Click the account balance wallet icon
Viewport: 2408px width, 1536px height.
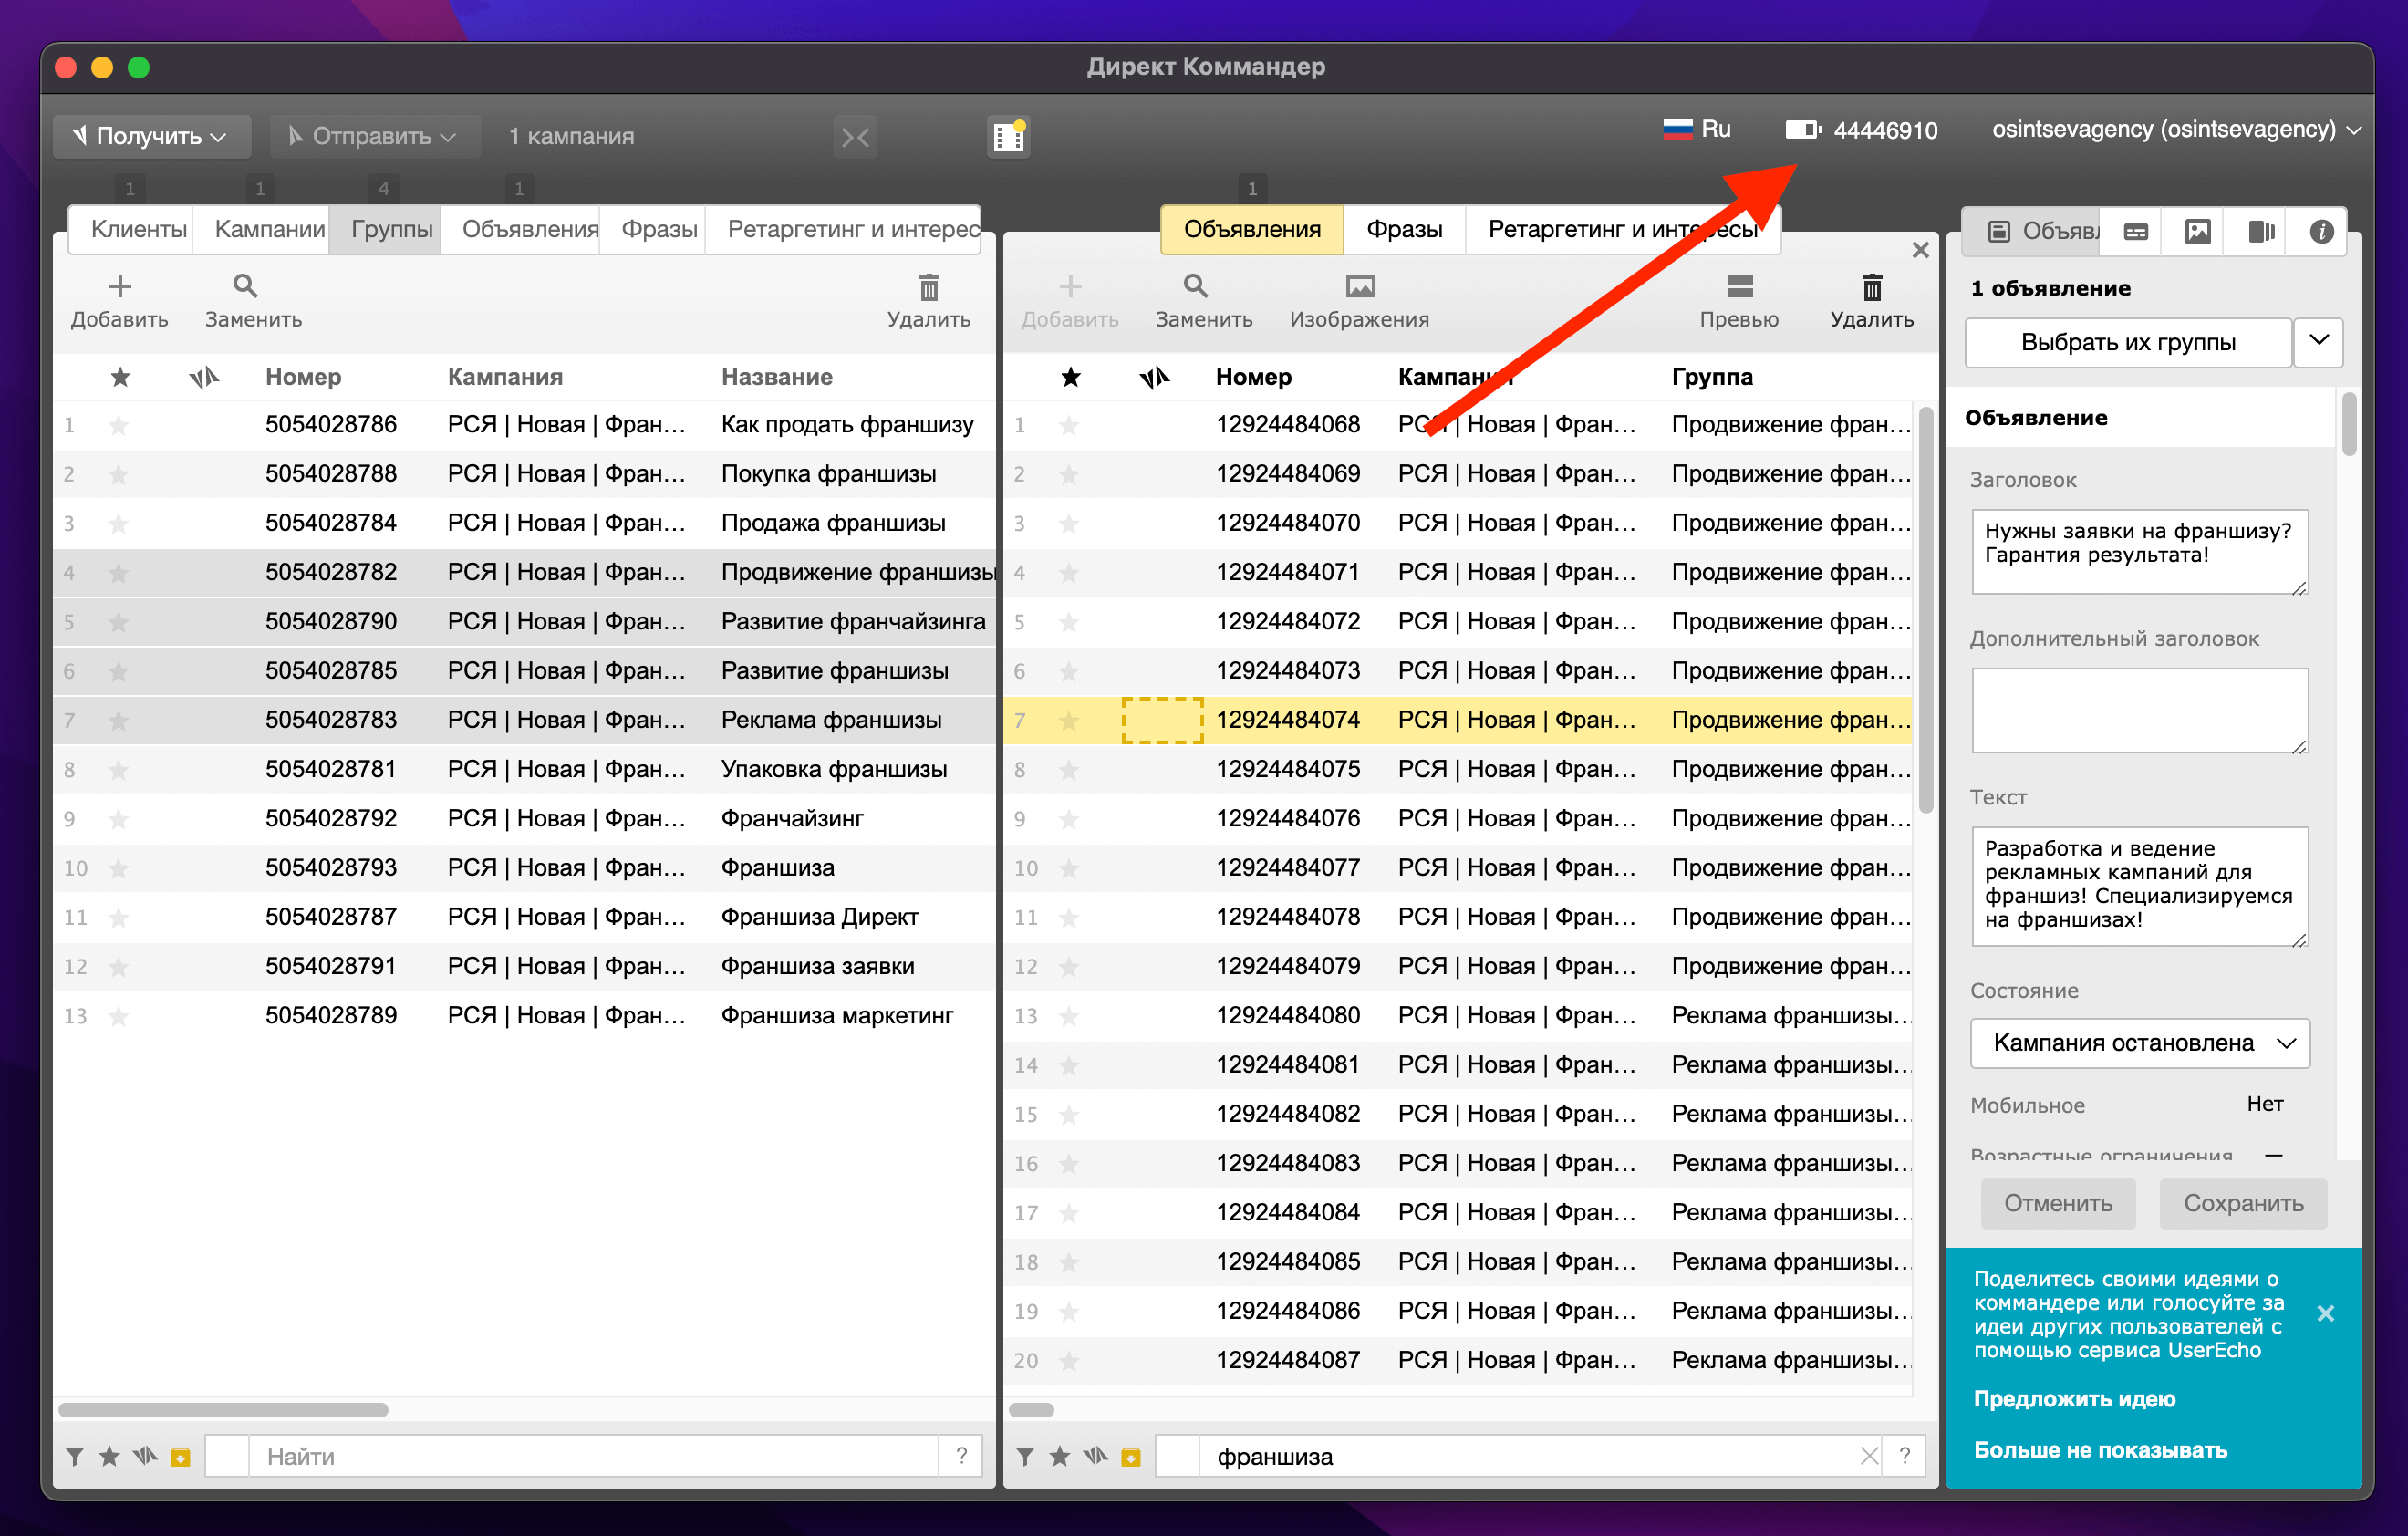point(1803,130)
